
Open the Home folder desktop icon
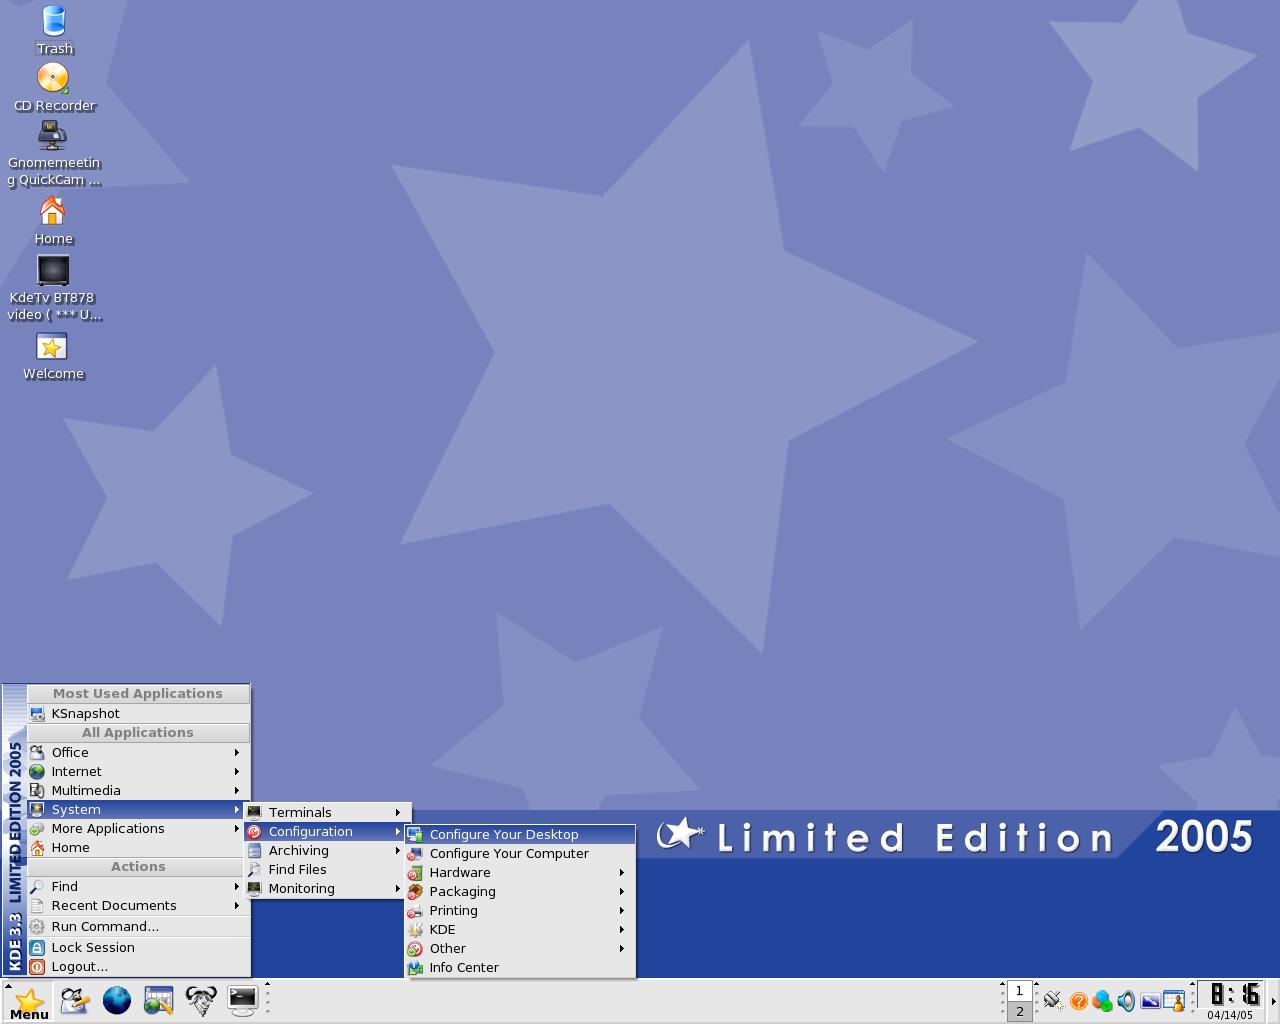(x=54, y=221)
